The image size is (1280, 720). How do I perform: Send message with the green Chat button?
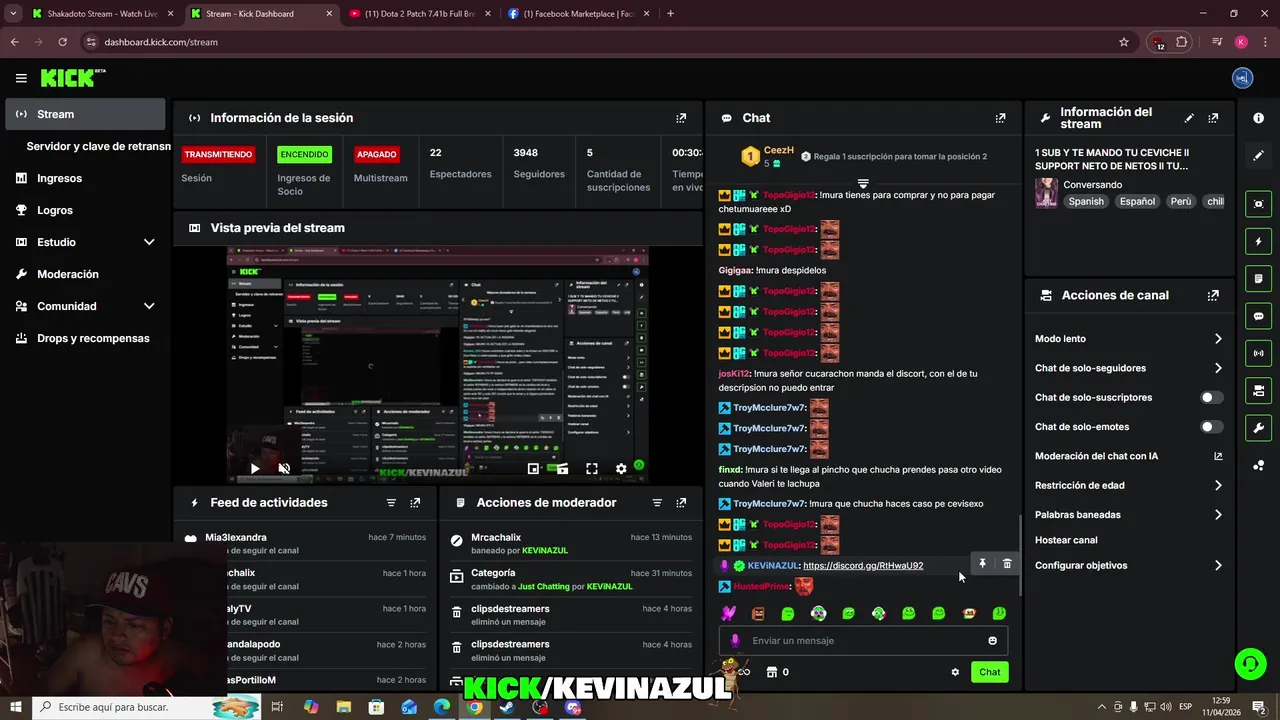pyautogui.click(x=989, y=672)
